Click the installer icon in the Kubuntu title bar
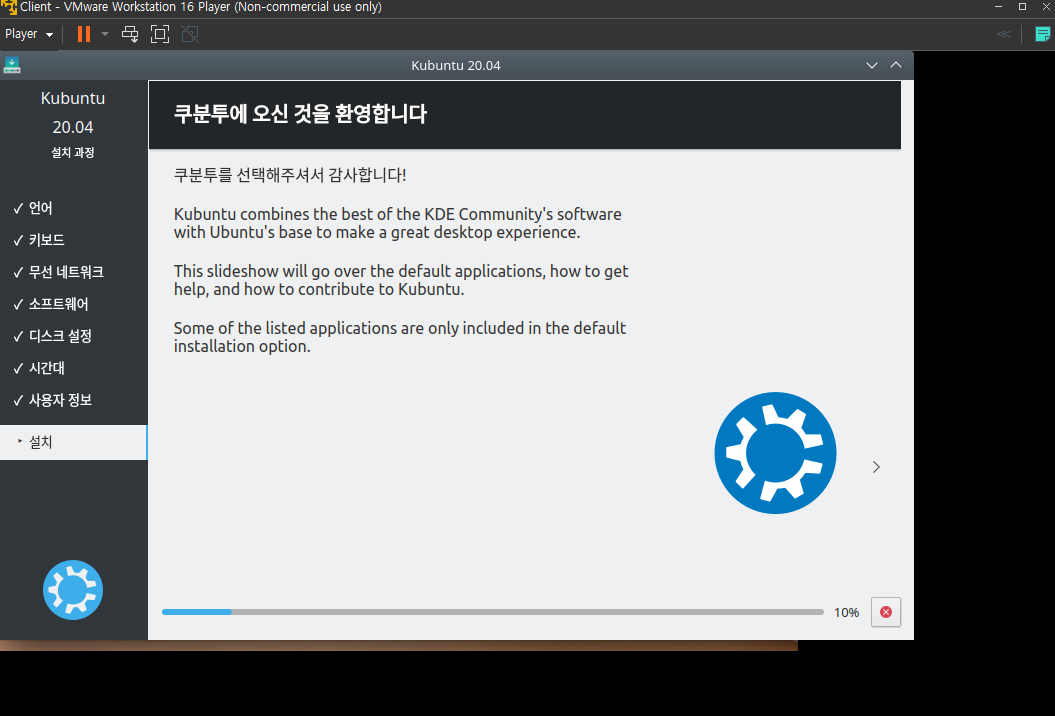The height and width of the screenshot is (716, 1055). click(x=12, y=65)
